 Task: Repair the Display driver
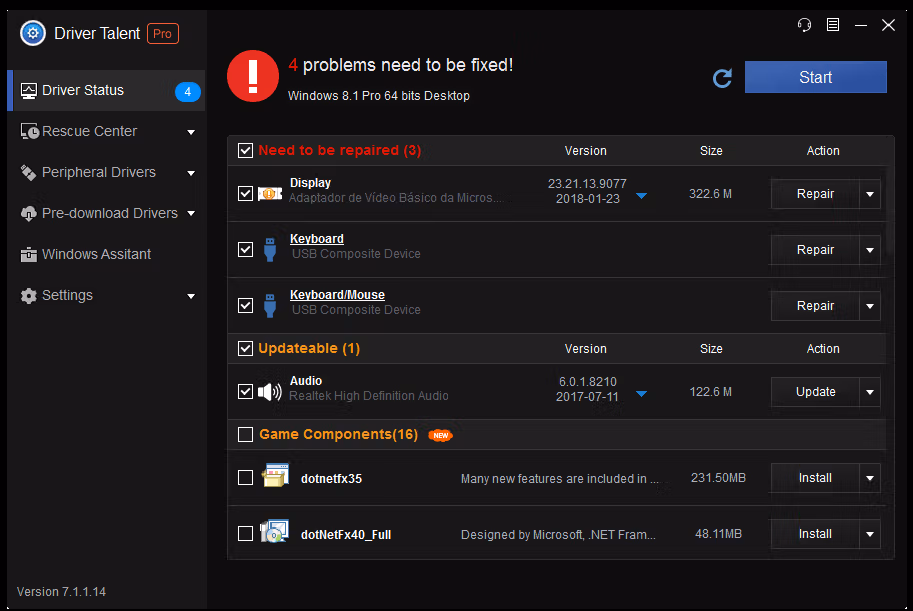click(x=815, y=194)
